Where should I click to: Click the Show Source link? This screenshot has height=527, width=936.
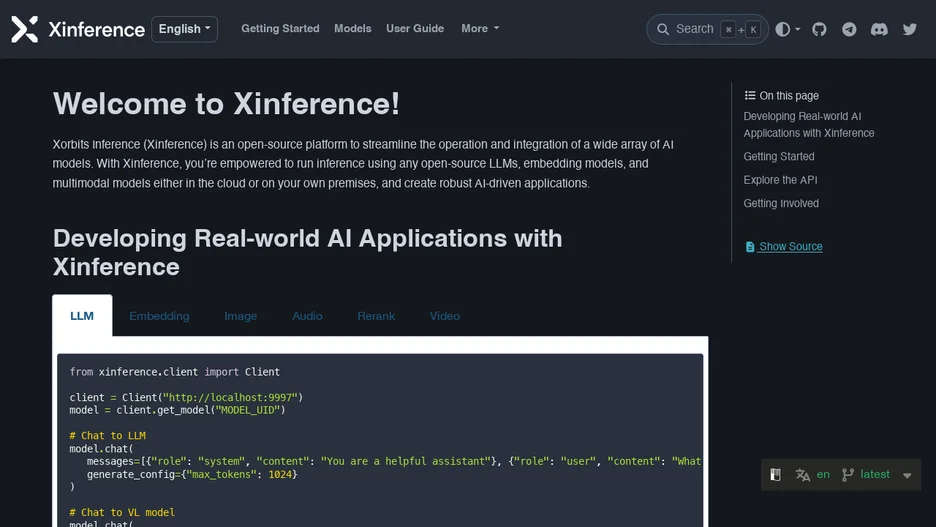pyautogui.click(x=790, y=246)
